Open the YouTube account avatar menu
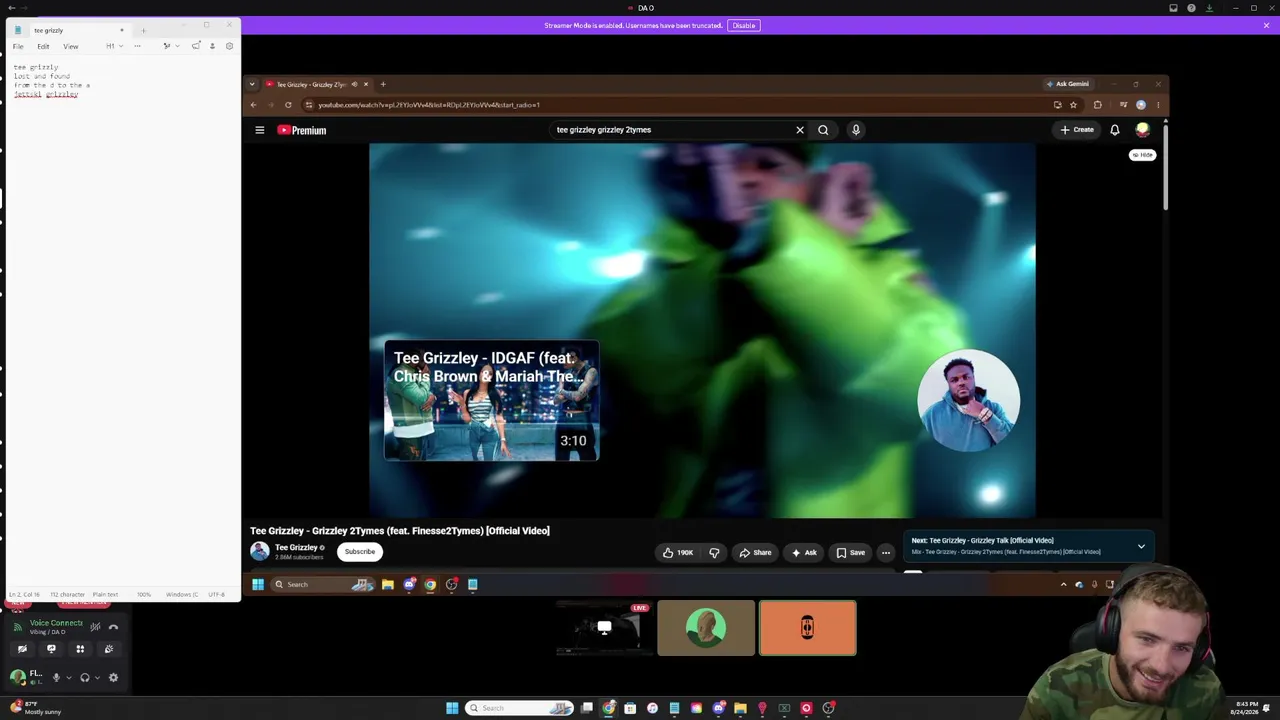The image size is (1280, 720). tap(1143, 130)
